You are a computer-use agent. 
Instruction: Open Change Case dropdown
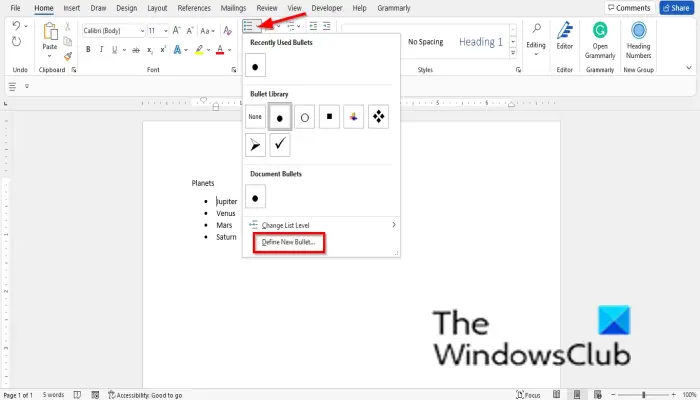208,31
